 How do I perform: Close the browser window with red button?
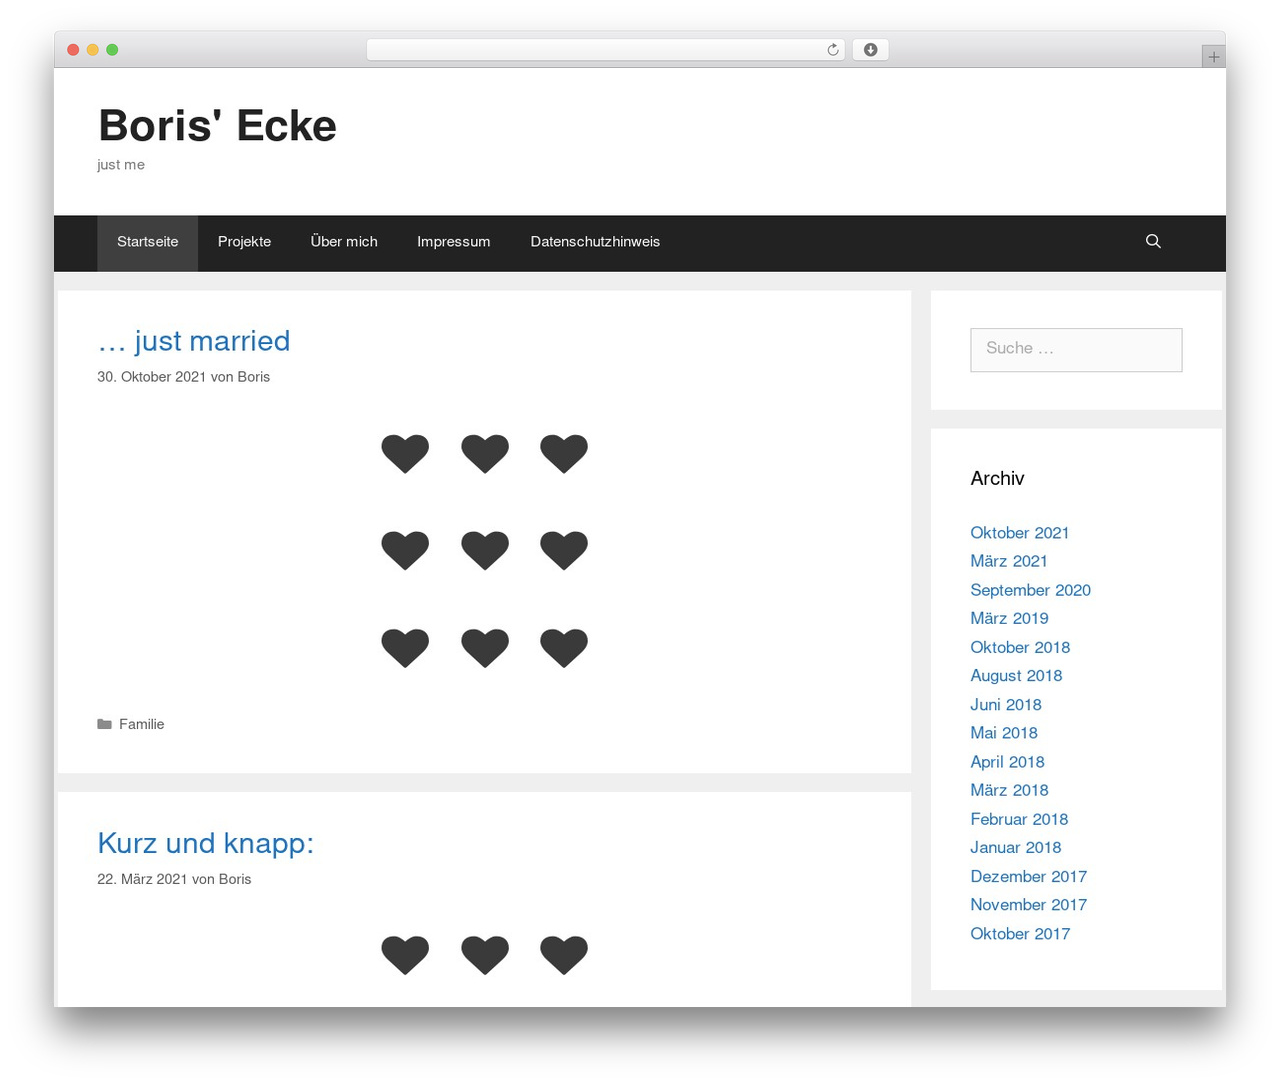click(73, 50)
